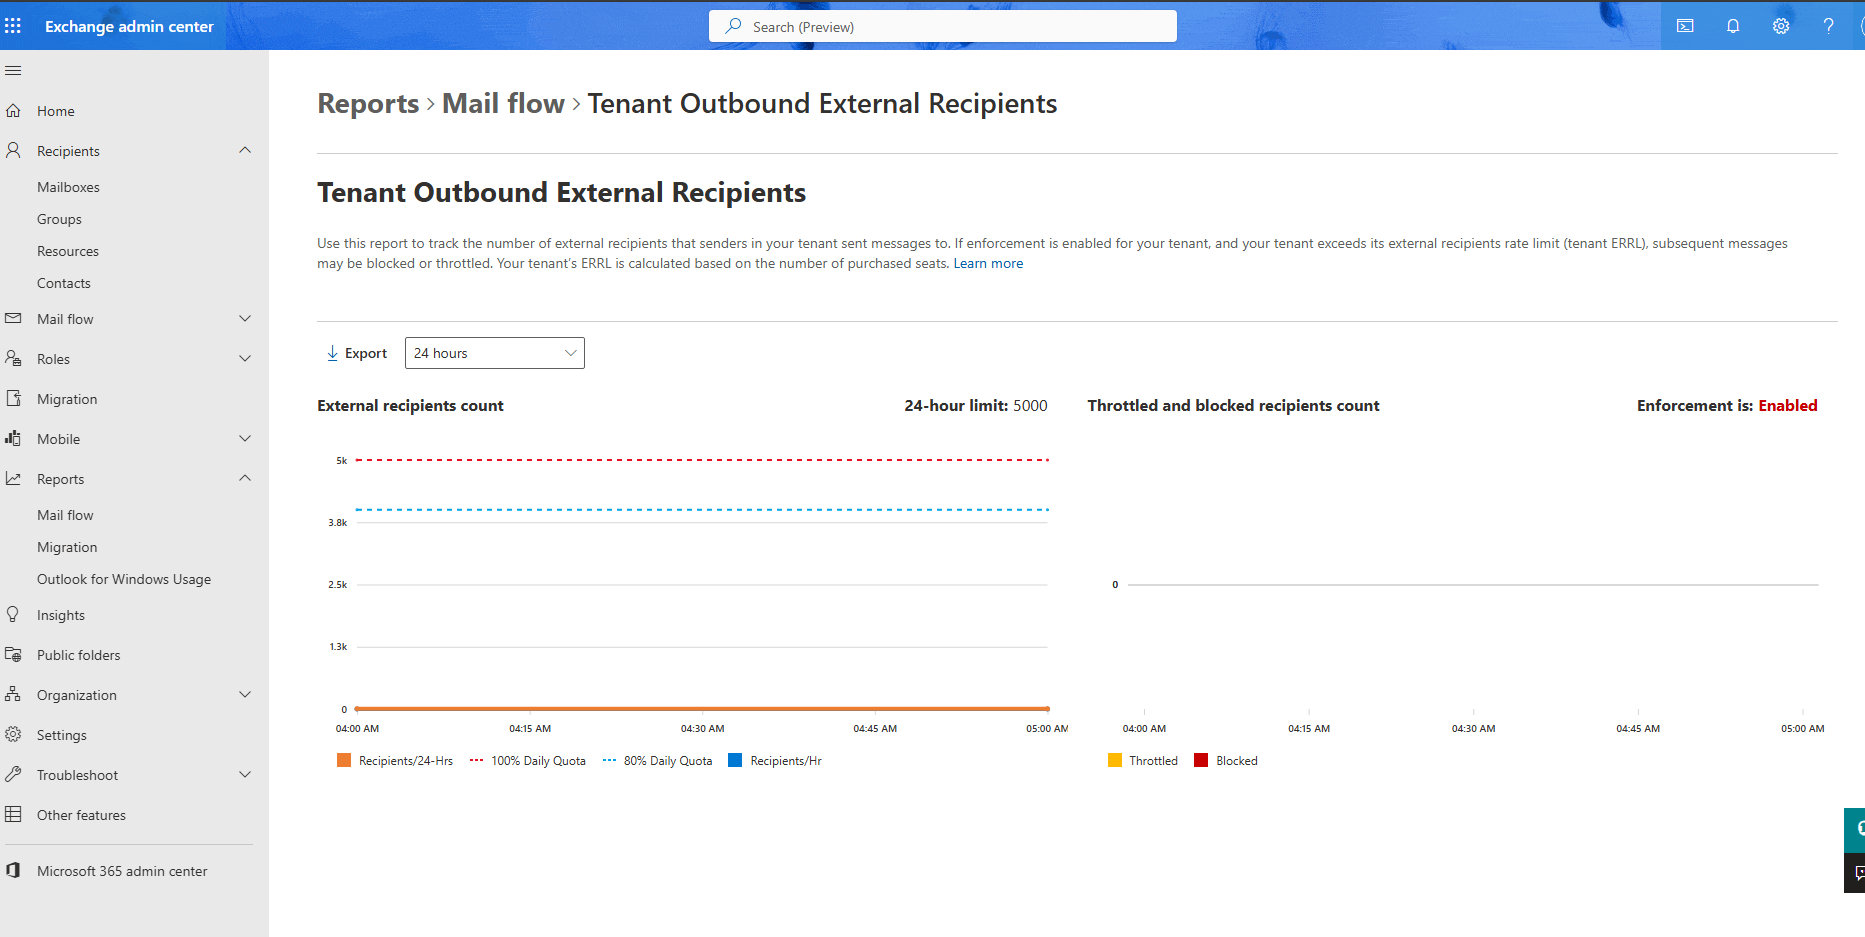Collapse the navigation hamburger menu
Screen dimensions: 1865x937
(13, 71)
